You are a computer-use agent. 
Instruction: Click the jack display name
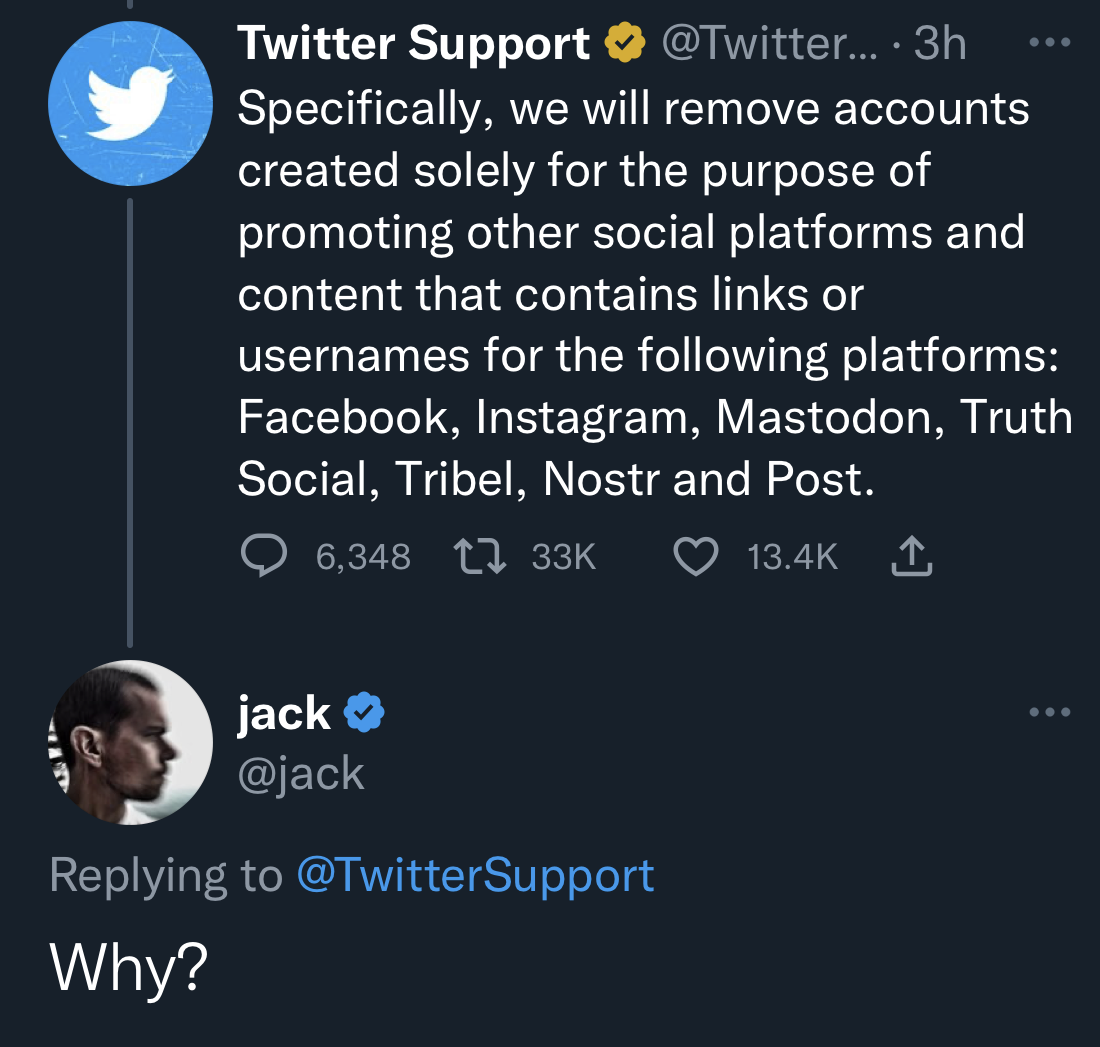(x=284, y=714)
